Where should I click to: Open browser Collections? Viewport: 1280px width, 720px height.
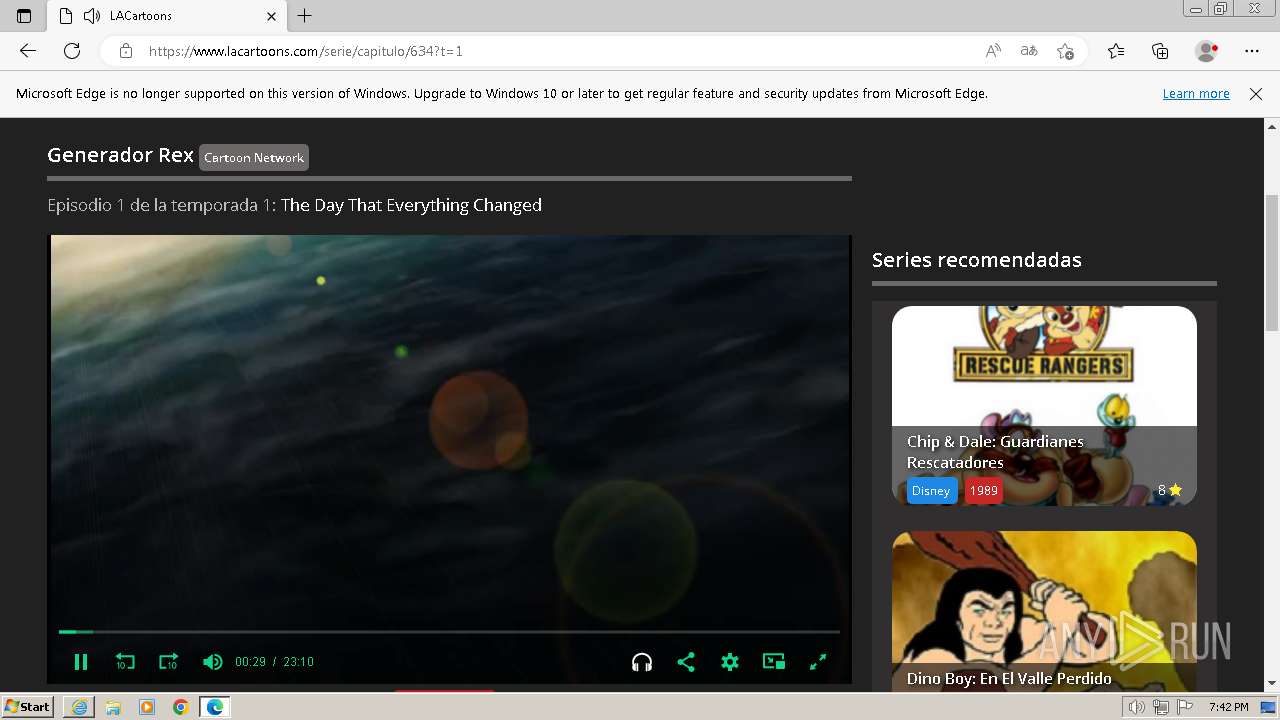1160,51
